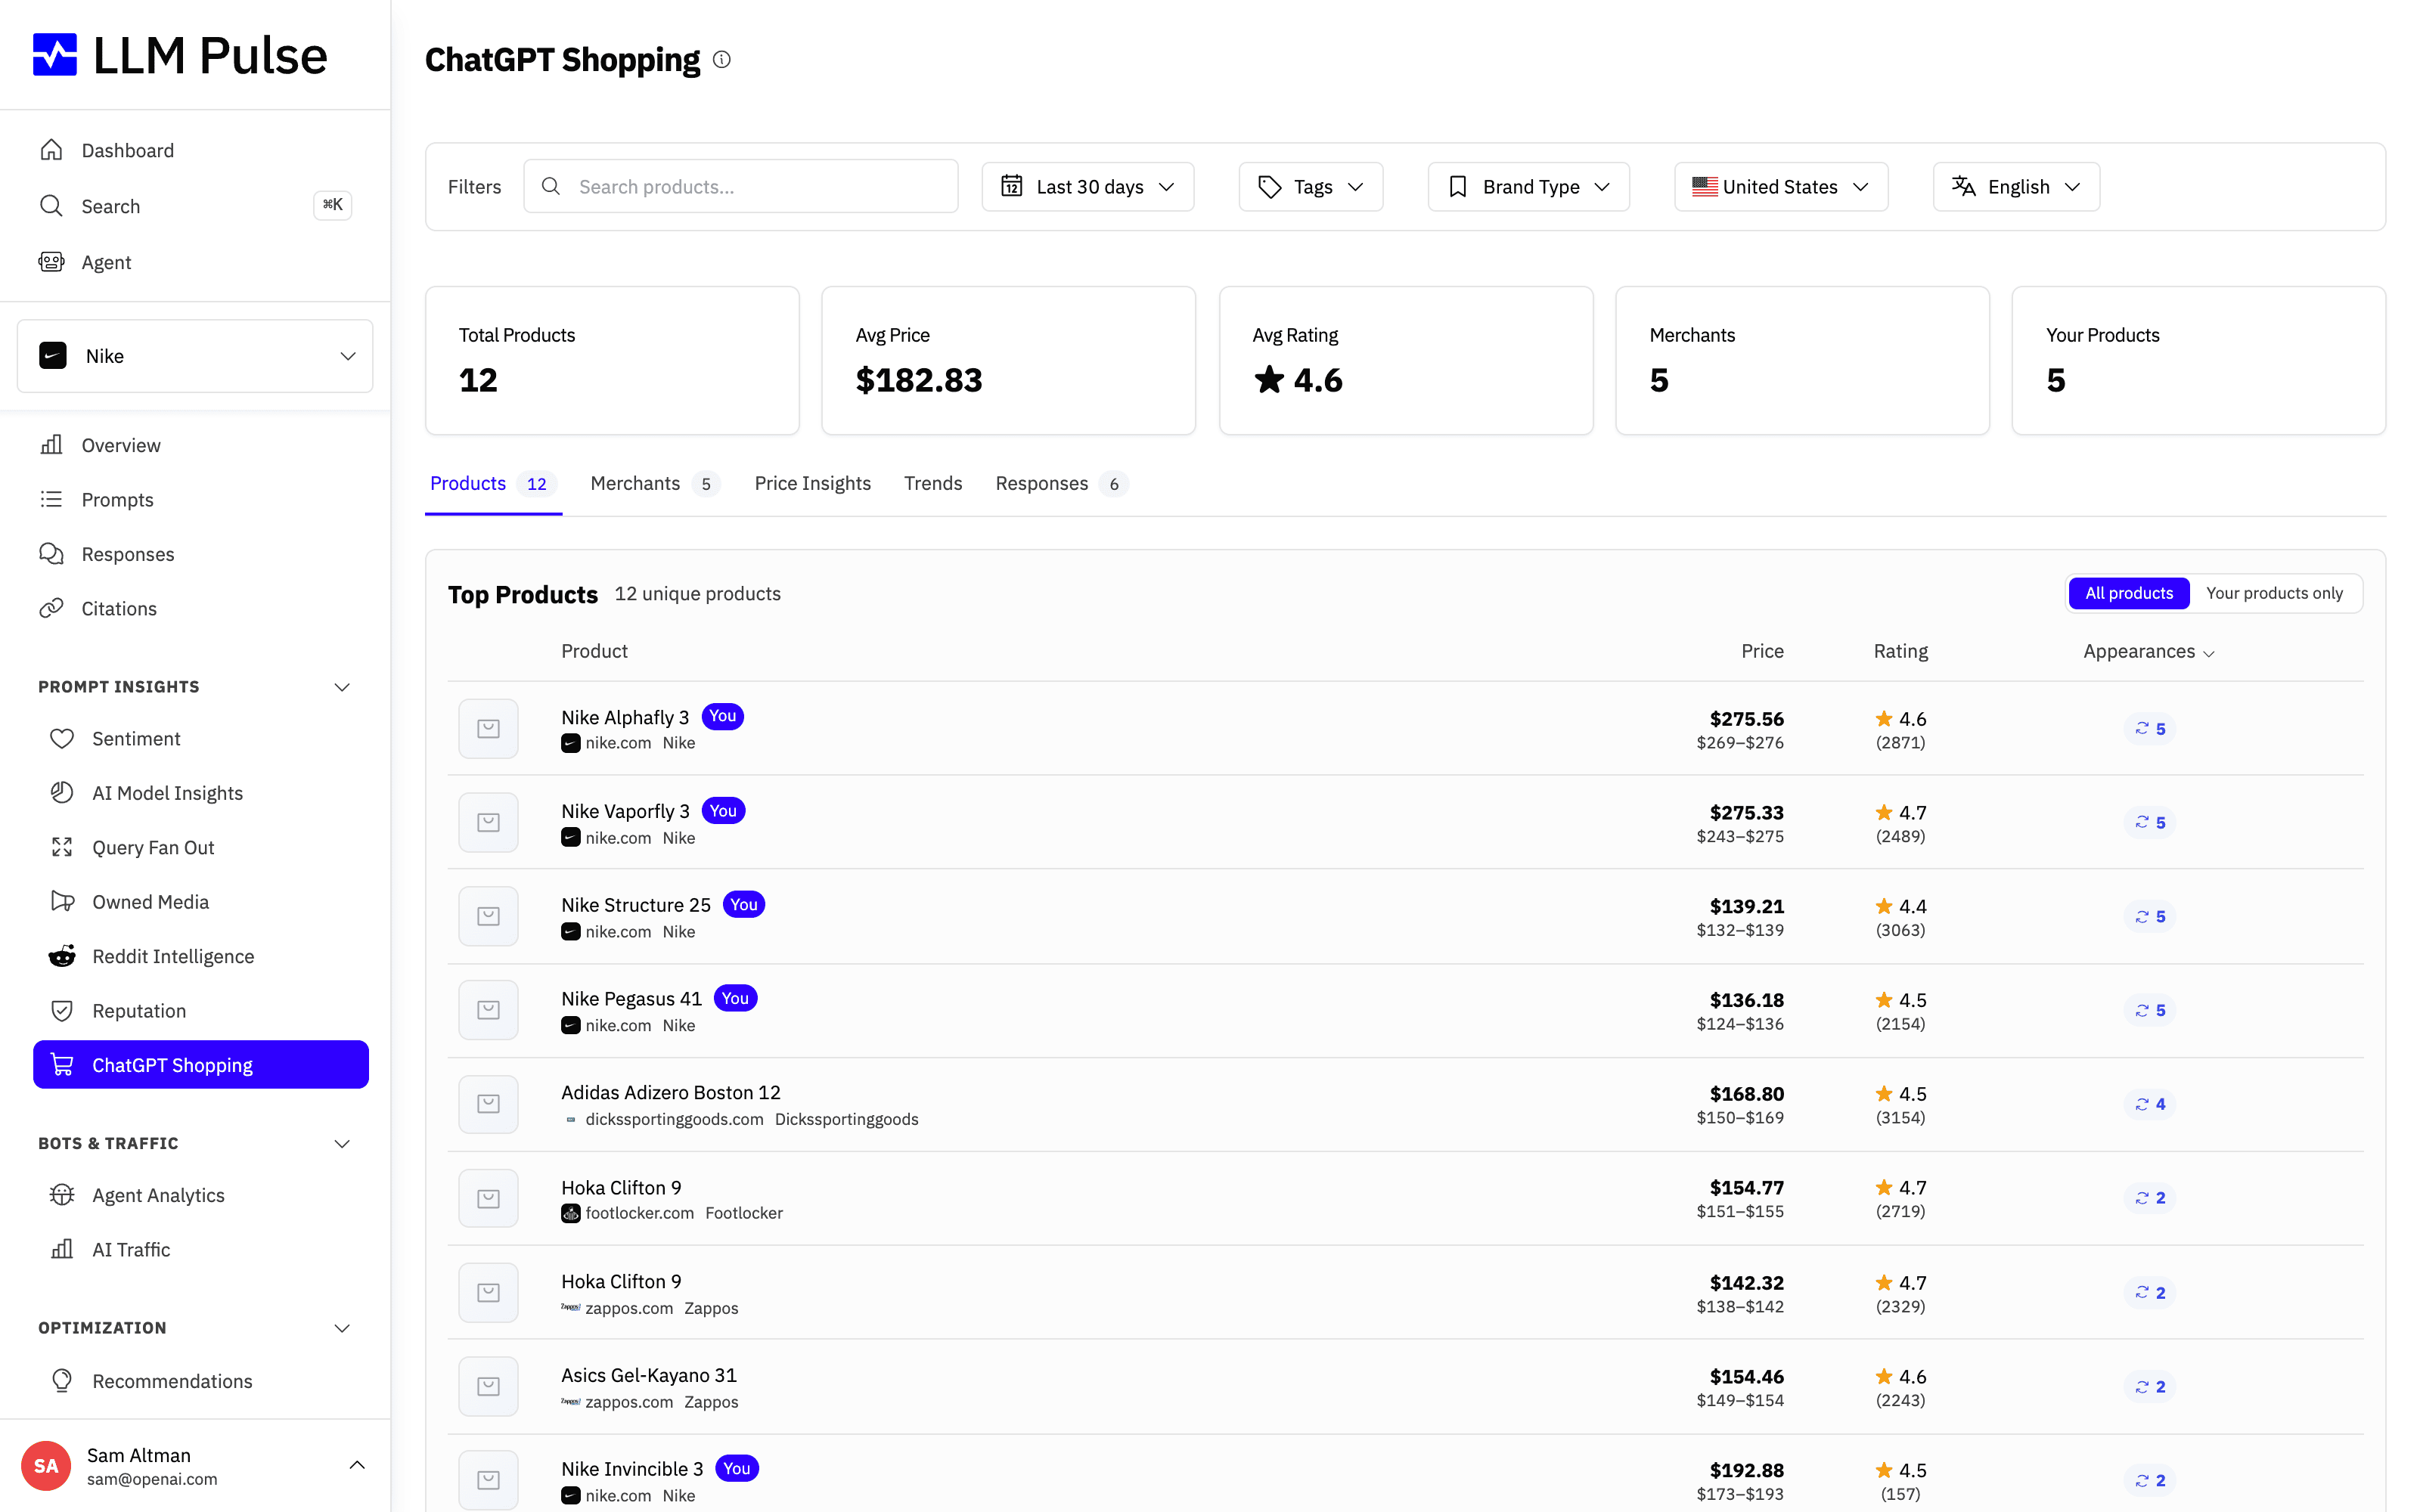This screenshot has width=2420, height=1512.
Task: Click the Rating column header
Action: (x=1900, y=651)
